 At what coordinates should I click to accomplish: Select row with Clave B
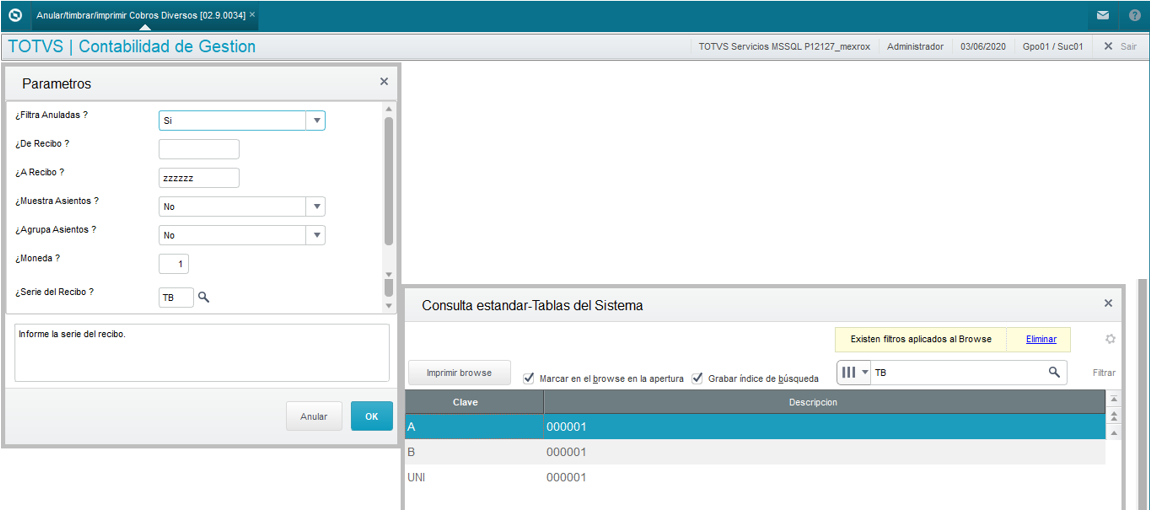pyautogui.click(x=755, y=452)
